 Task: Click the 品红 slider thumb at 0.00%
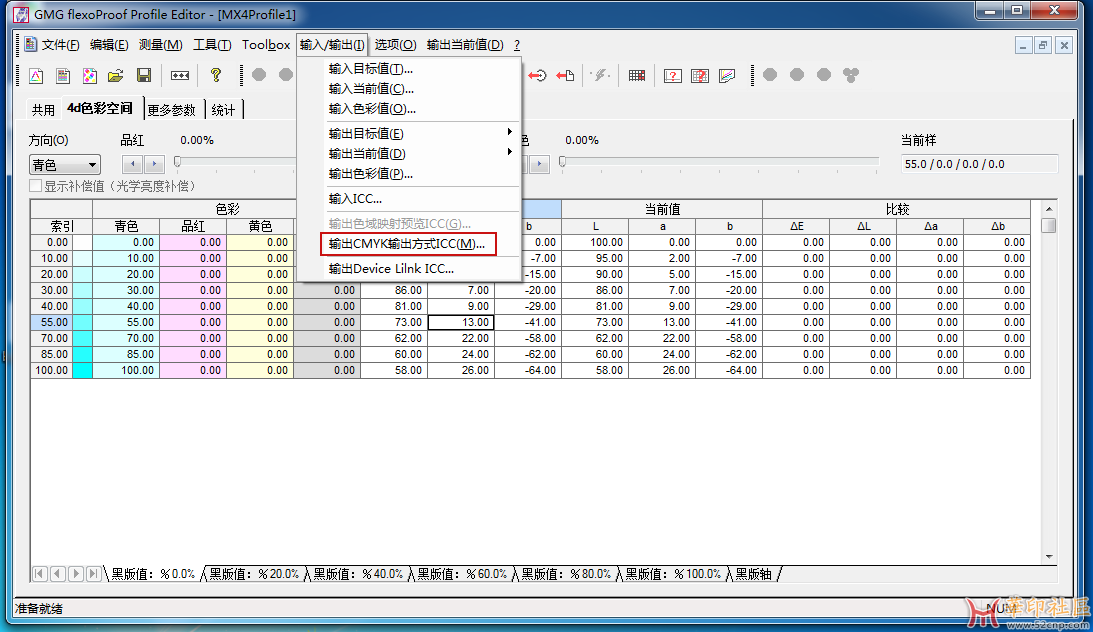pos(178,162)
